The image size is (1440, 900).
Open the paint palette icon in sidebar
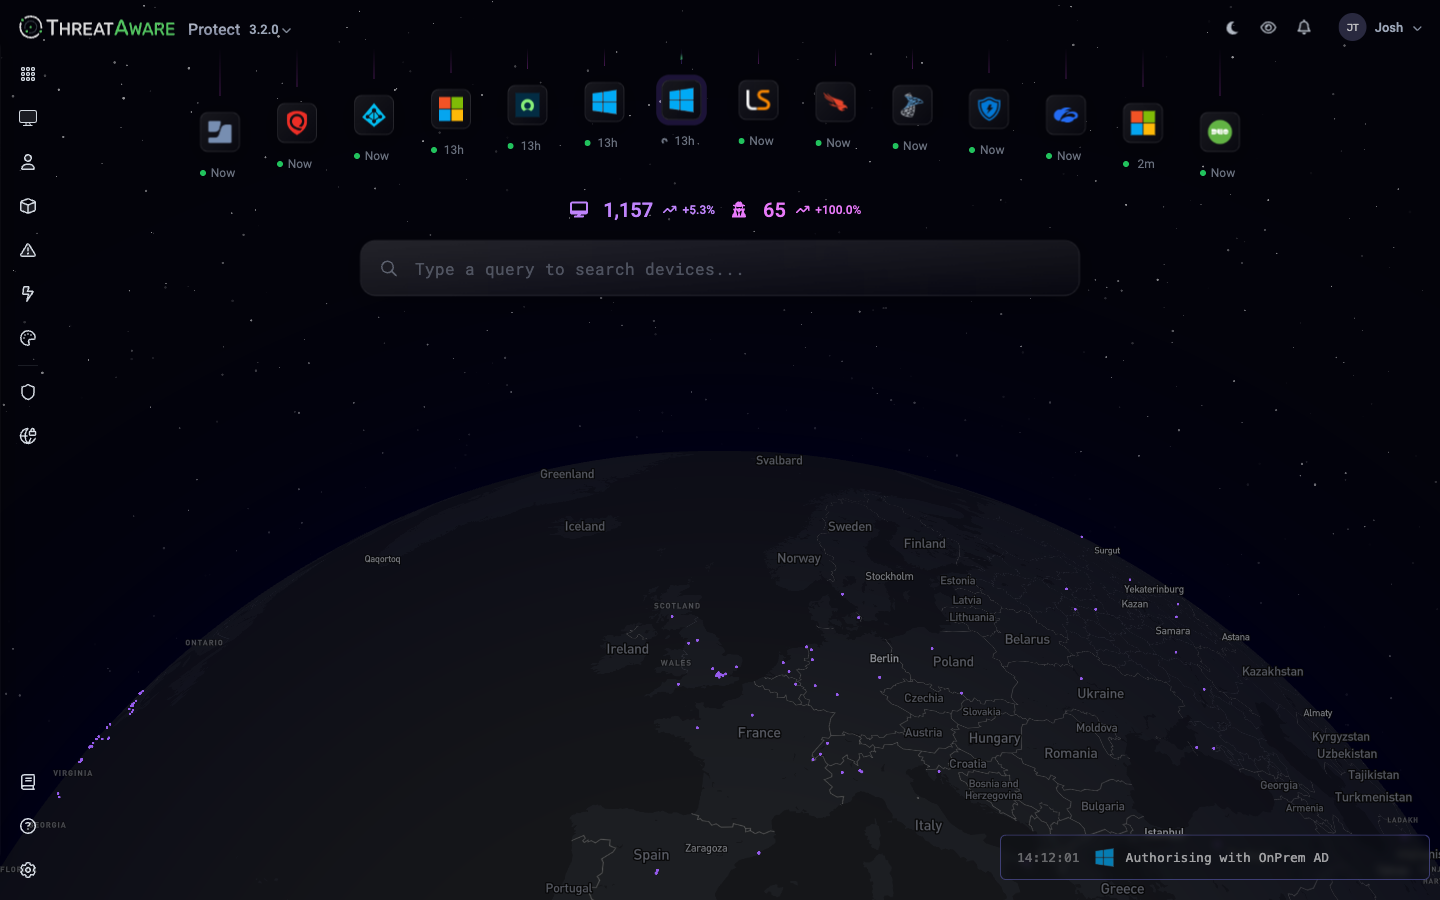coord(28,338)
